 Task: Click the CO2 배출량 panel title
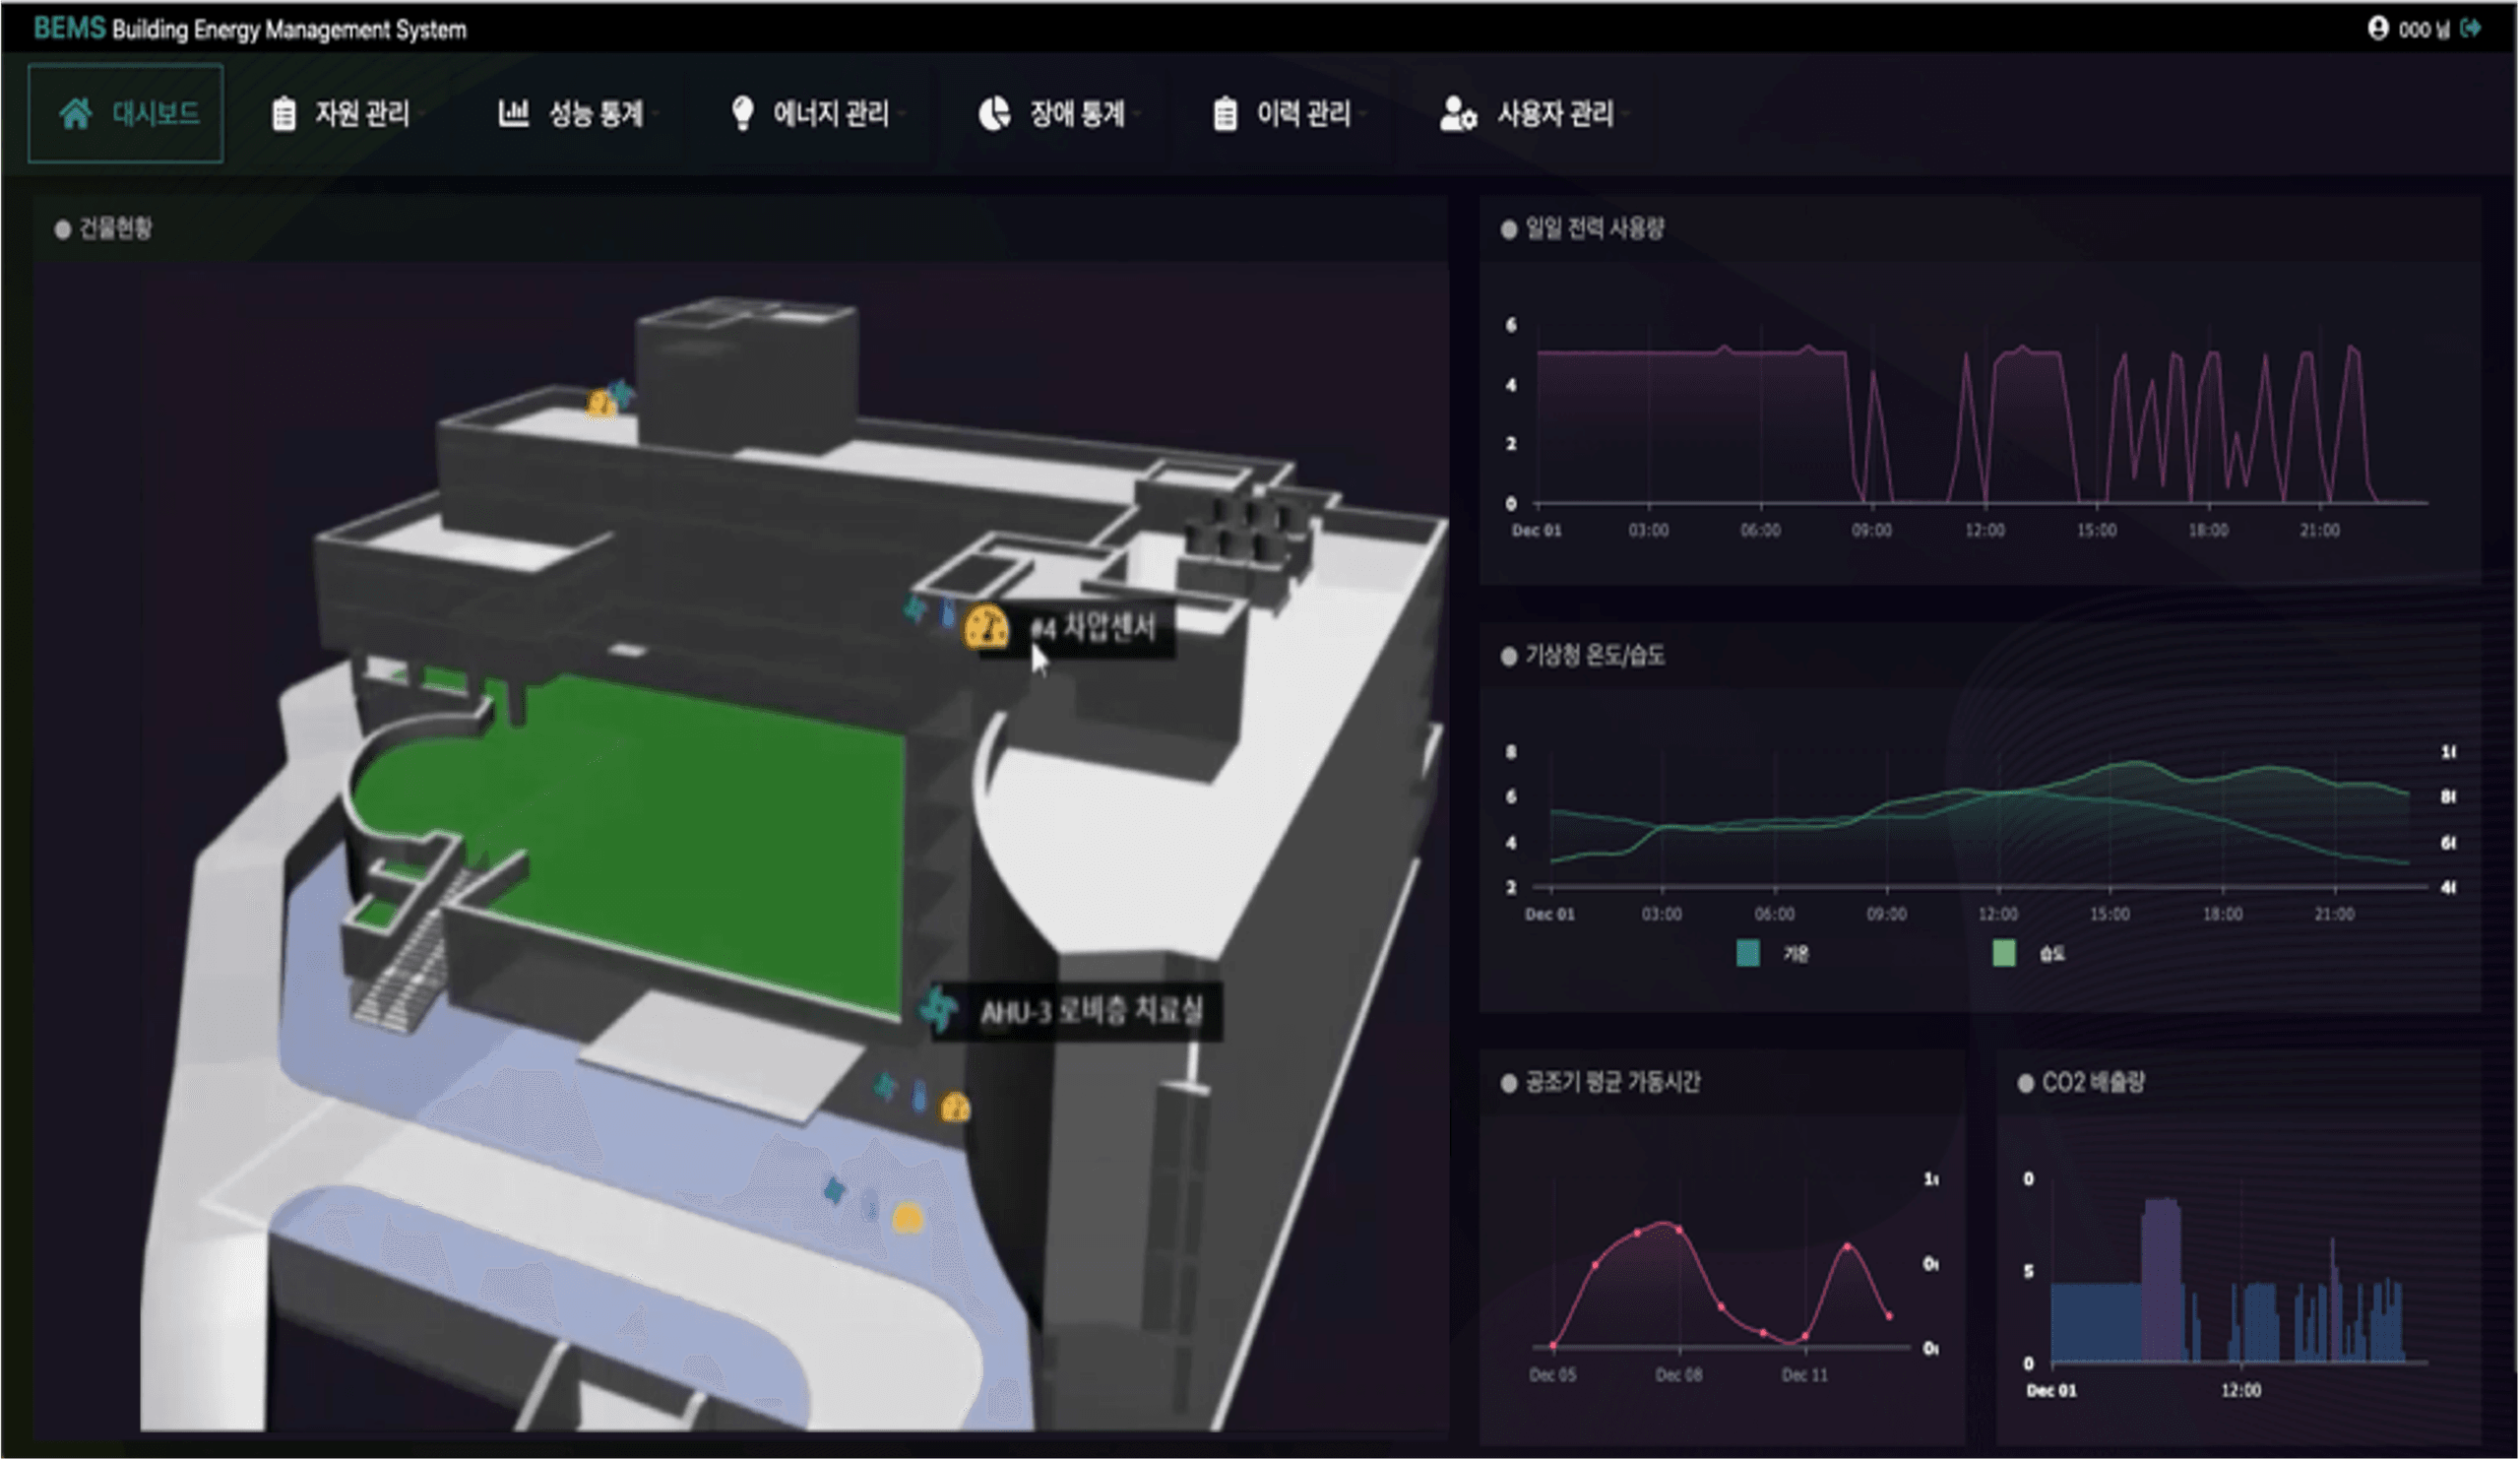coord(2093,1082)
